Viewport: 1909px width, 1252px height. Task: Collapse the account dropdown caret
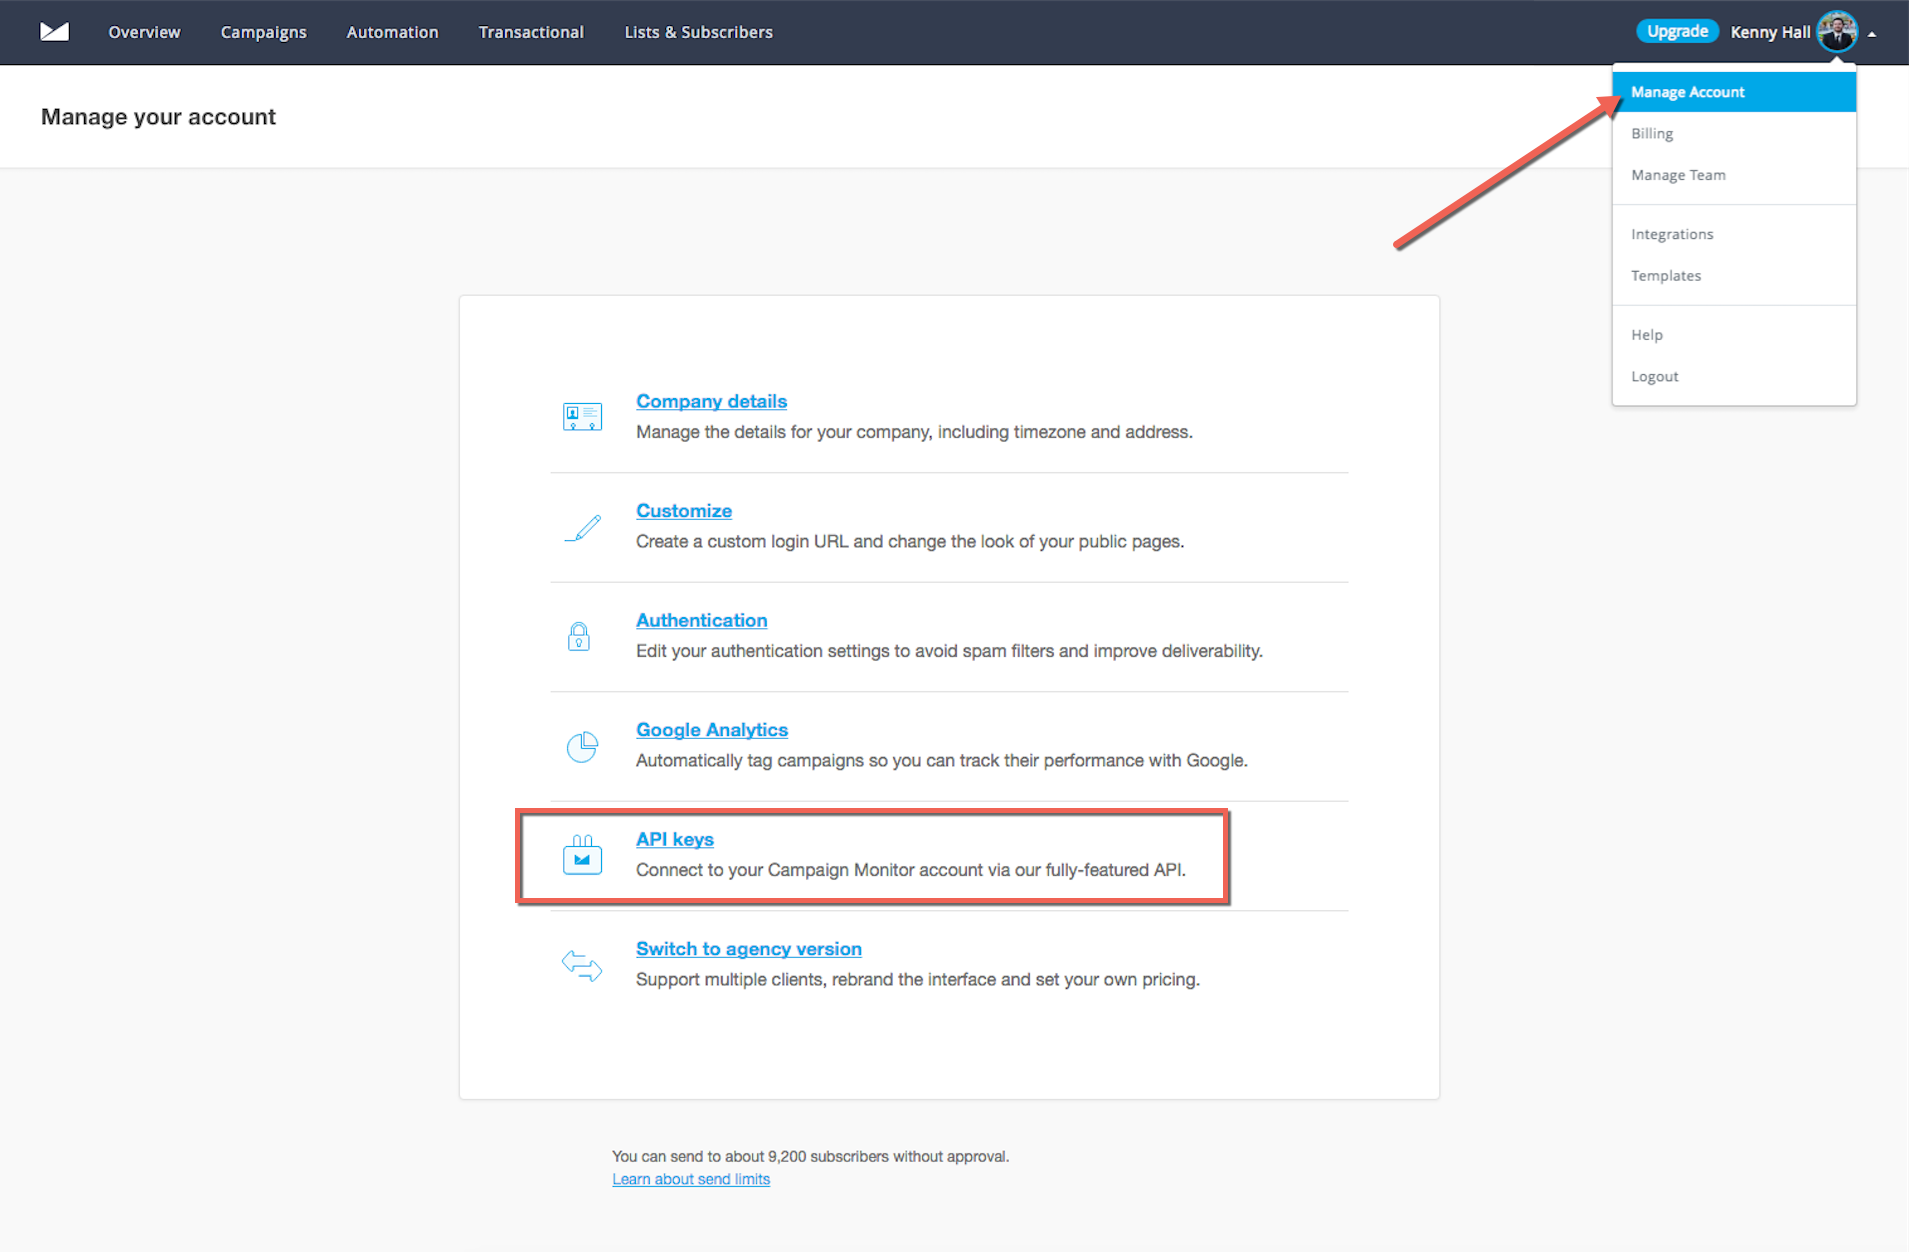(x=1872, y=34)
